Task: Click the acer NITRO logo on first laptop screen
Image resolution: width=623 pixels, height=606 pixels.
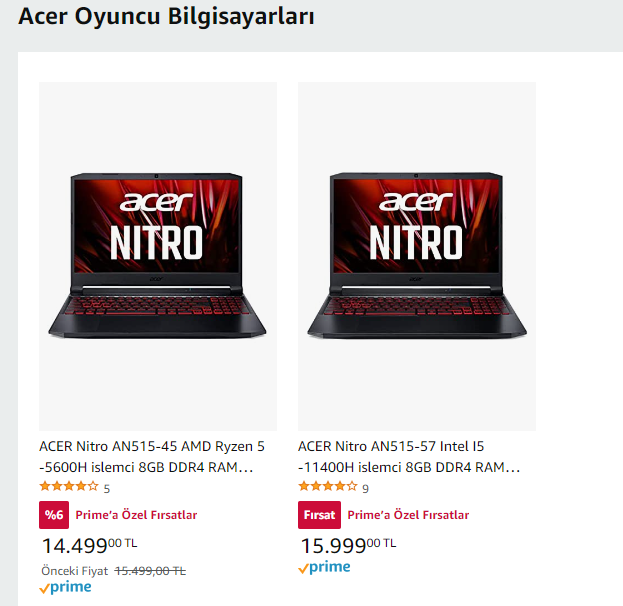Action: (157, 226)
